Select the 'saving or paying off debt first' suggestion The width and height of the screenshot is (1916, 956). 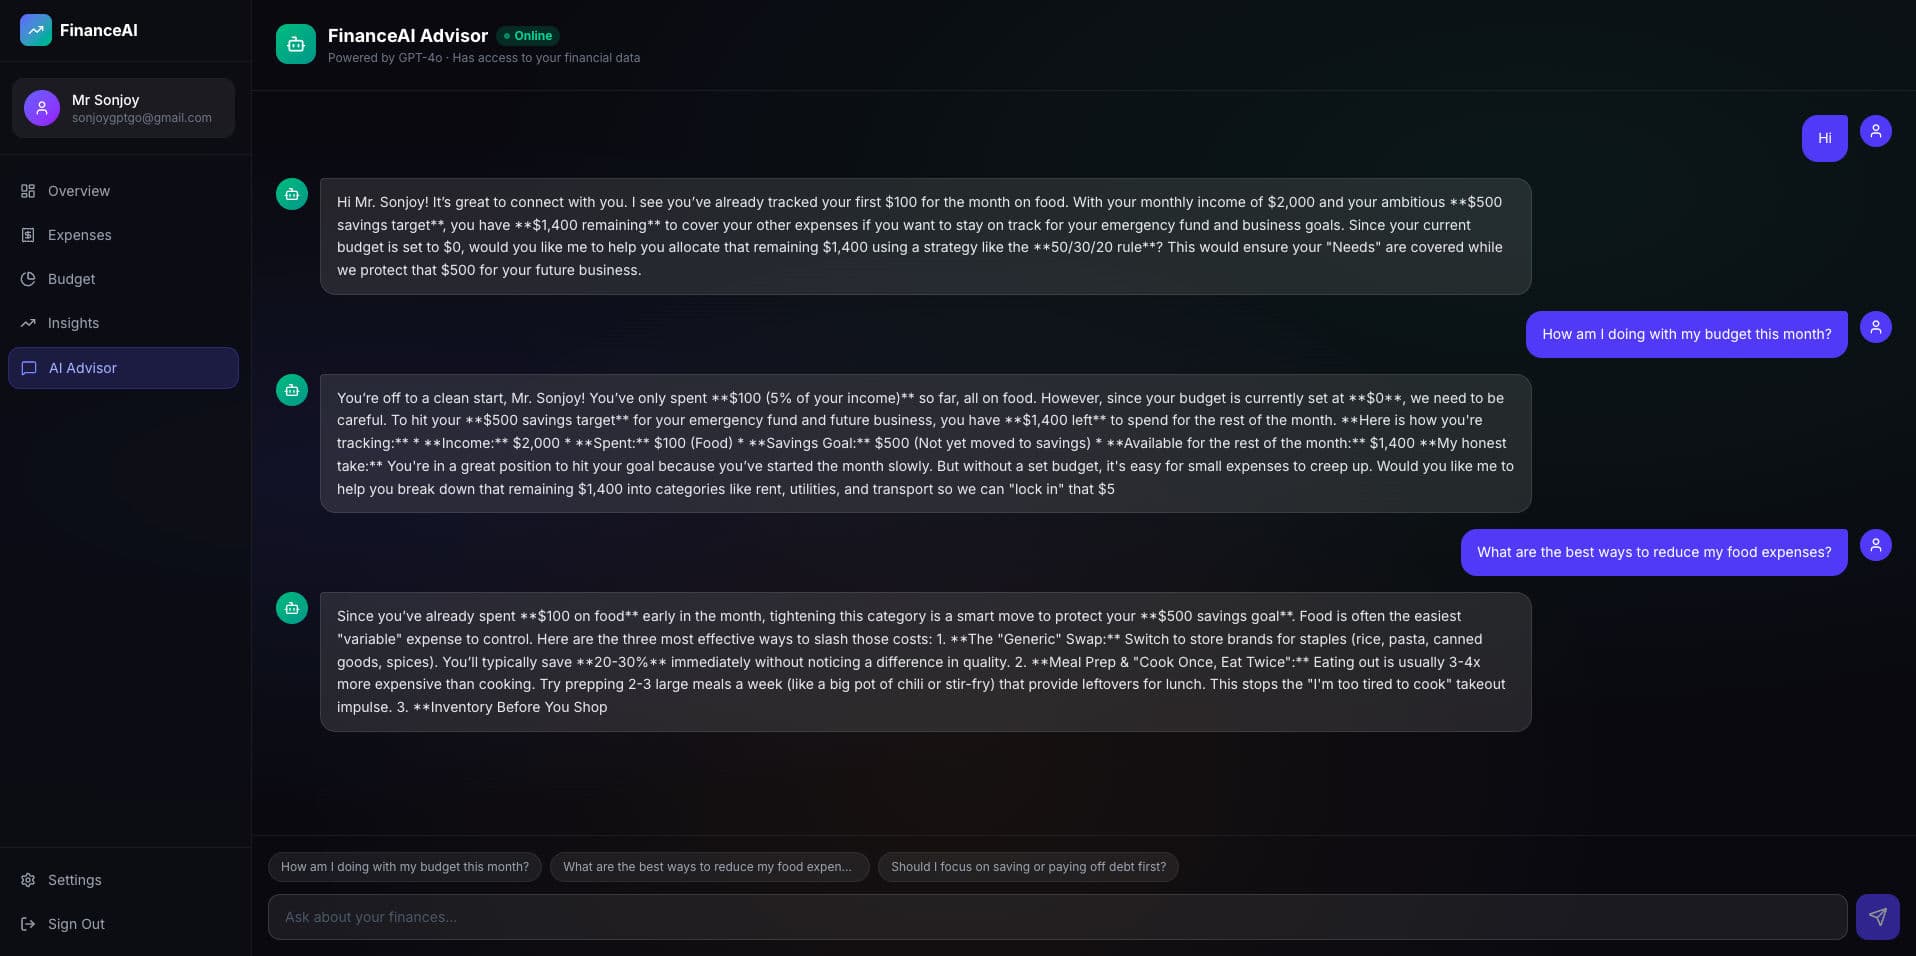point(1028,867)
